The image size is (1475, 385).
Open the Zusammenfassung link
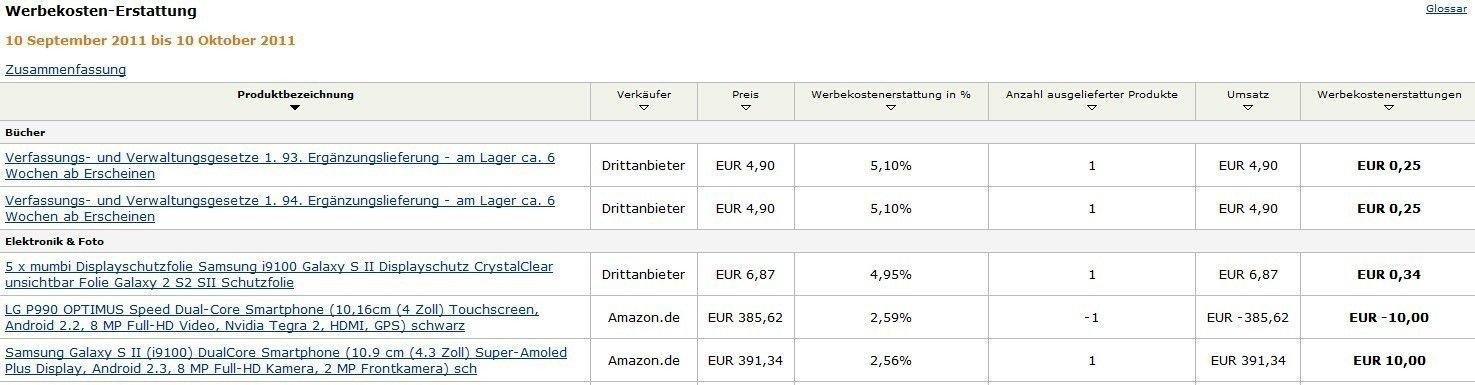[x=66, y=70]
